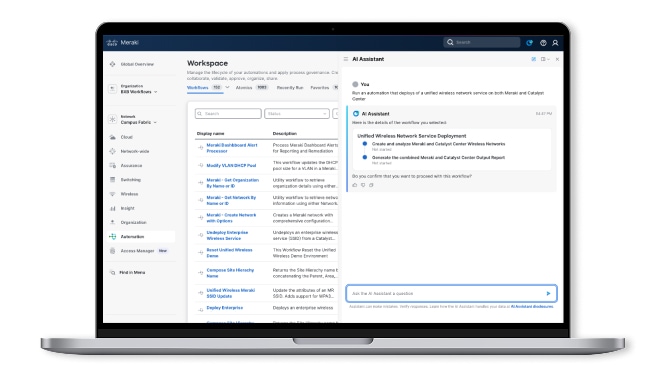Open the Network-wide sidebar section
The width and height of the screenshot is (666, 375).
coord(134,151)
